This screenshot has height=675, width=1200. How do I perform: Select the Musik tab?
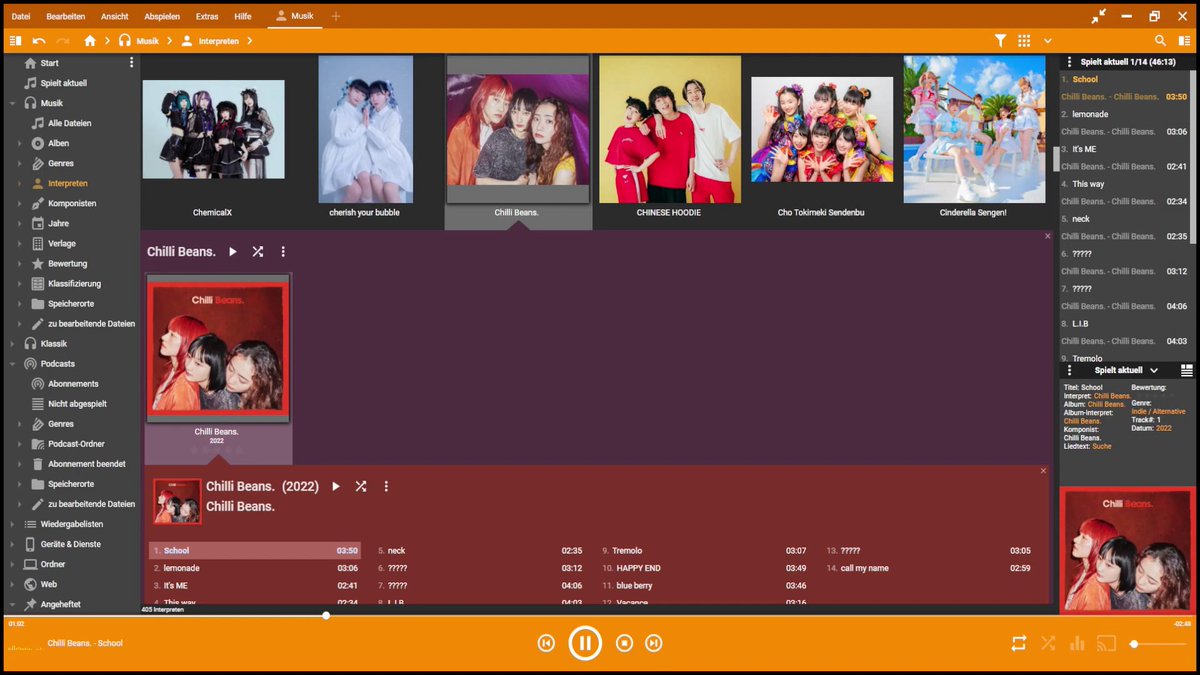(x=295, y=16)
